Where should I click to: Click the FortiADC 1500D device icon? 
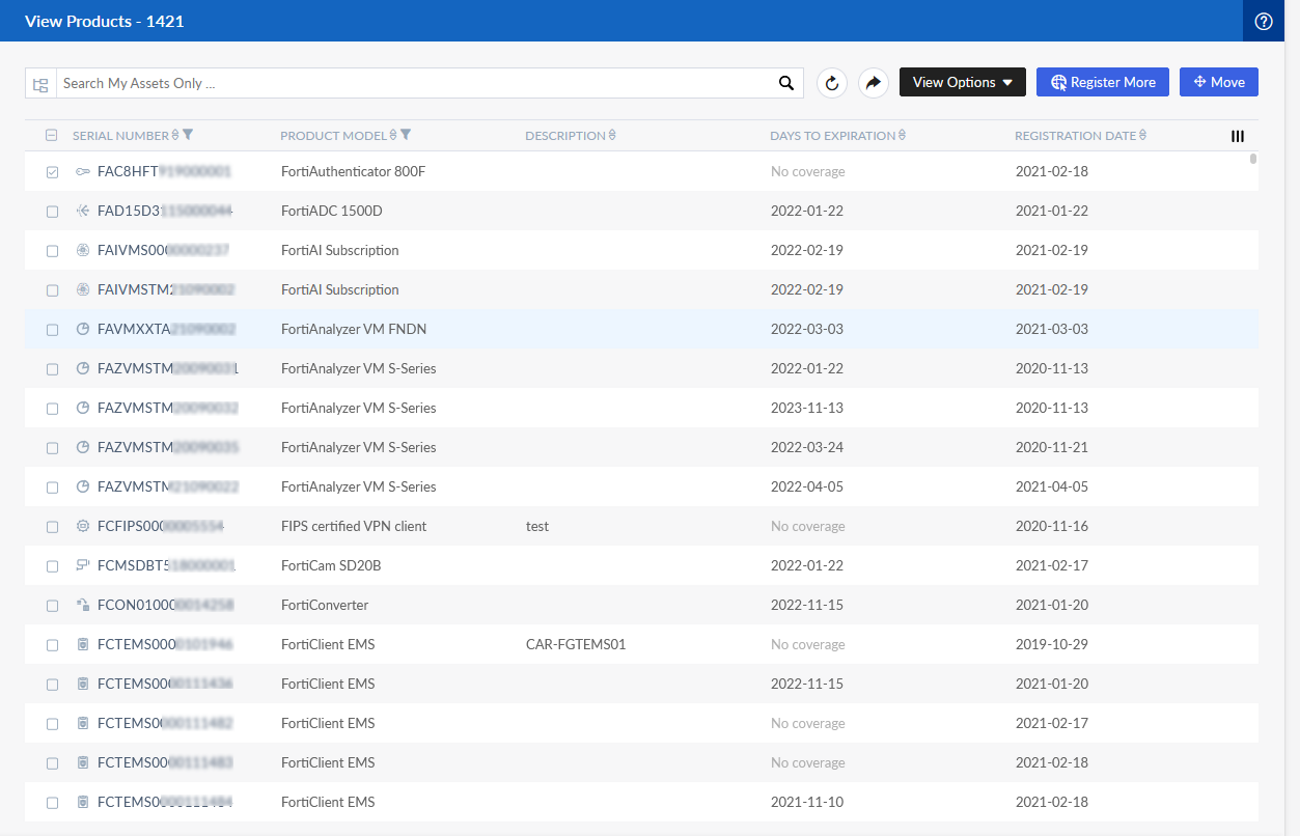[83, 211]
